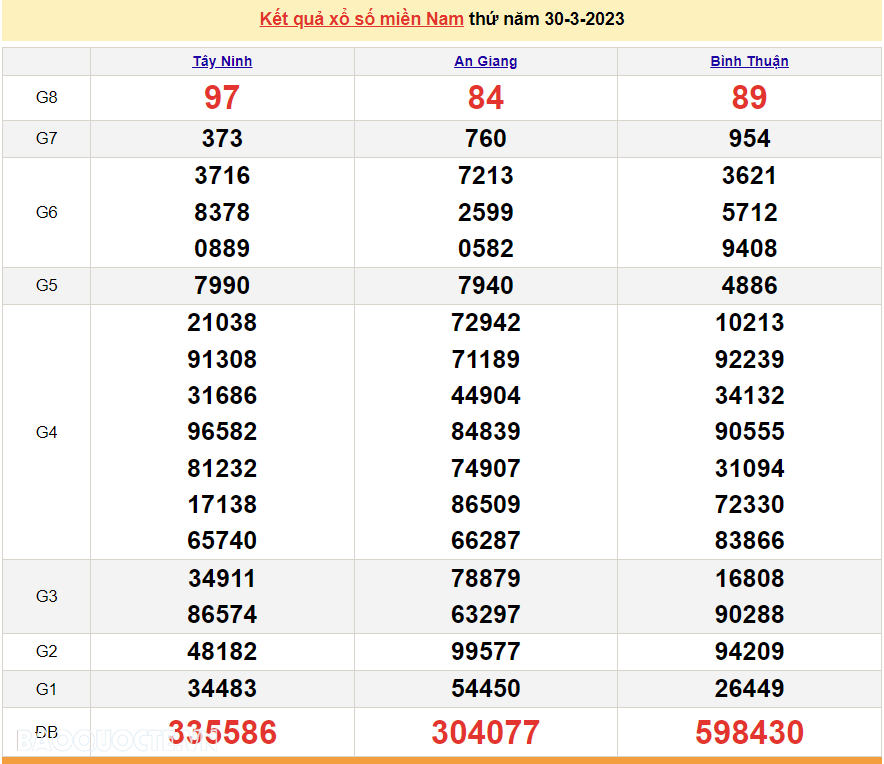Click the G4 row label
Viewport: 884px width, 764px height.
47,432
